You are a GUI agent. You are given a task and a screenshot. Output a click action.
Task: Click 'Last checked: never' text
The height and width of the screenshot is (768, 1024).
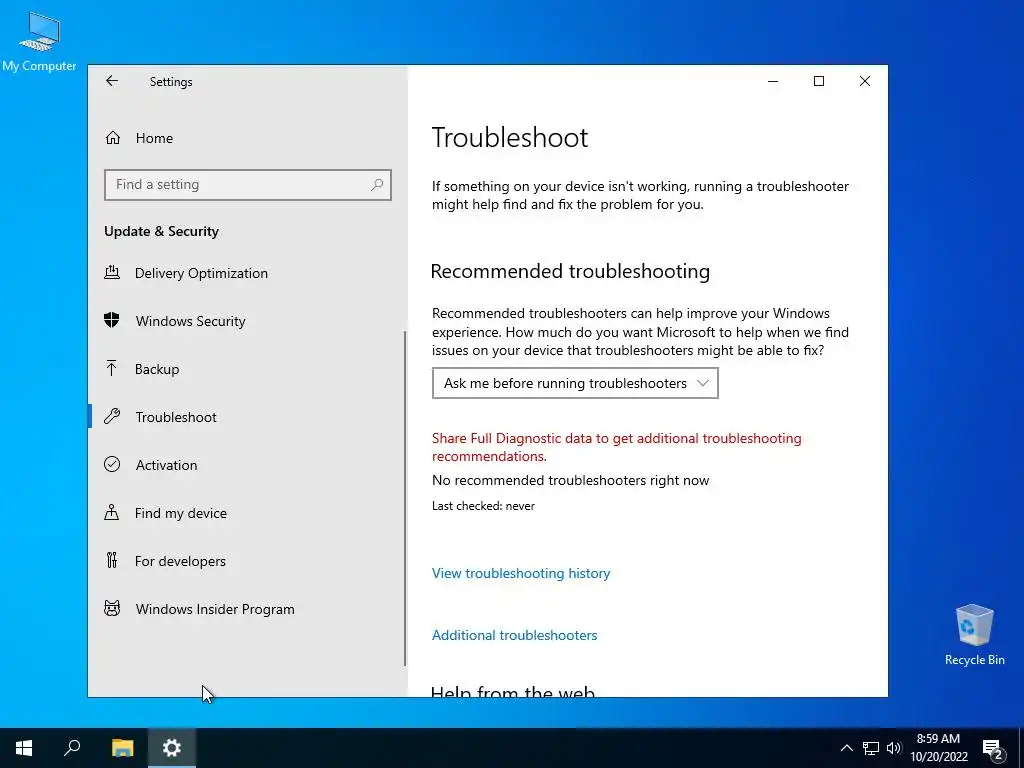483,506
